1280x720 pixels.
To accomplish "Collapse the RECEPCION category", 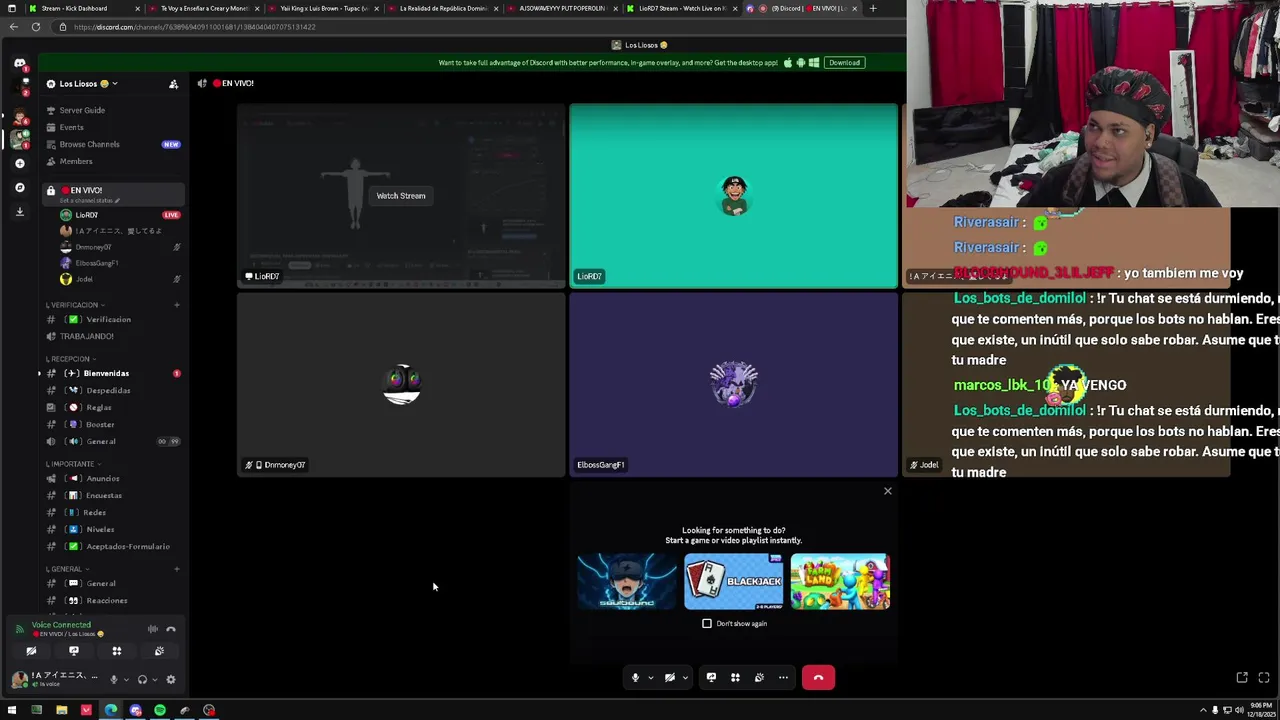I will pyautogui.click(x=70, y=359).
